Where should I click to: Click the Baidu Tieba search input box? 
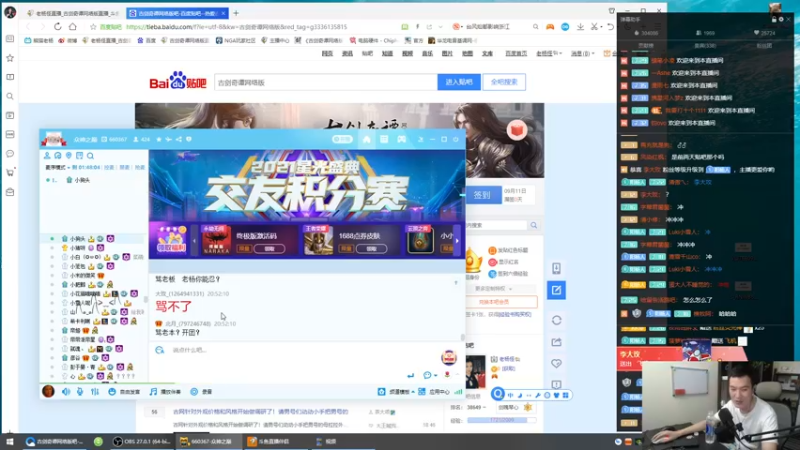click(x=326, y=82)
